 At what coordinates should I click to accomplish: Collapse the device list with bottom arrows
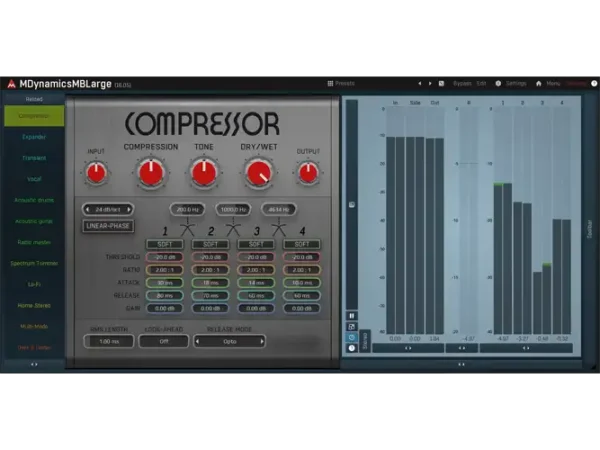click(x=34, y=365)
